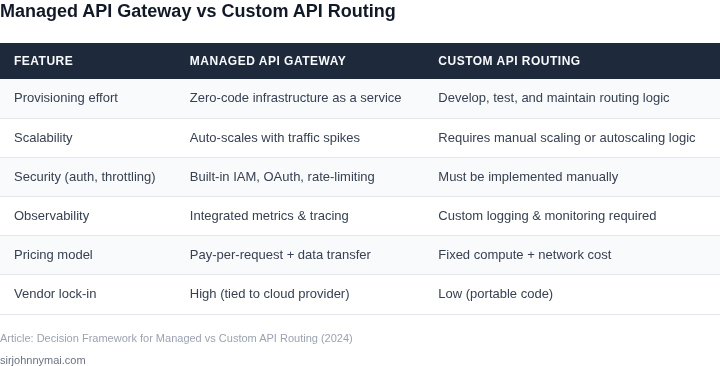
Task: Click the 'FEATURE' column header
Action: coord(43,61)
